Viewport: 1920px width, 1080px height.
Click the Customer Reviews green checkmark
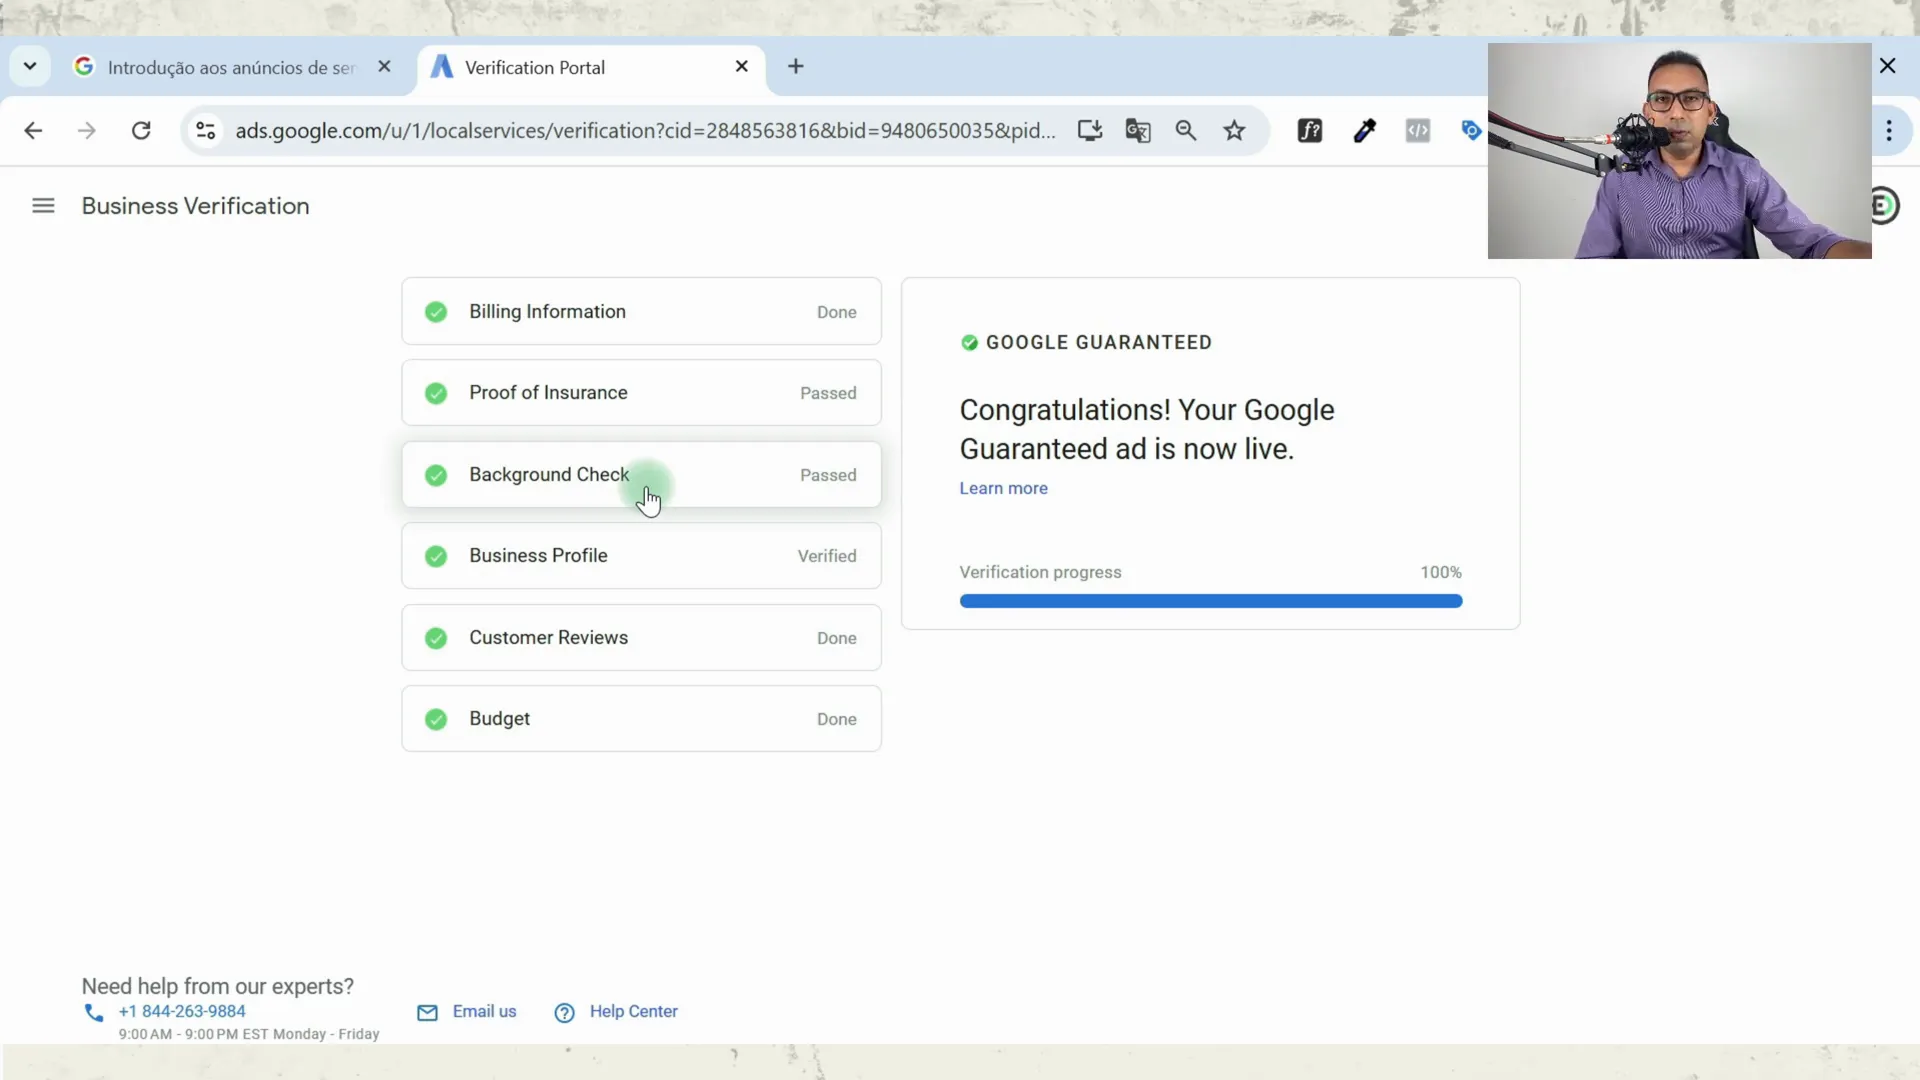pos(436,638)
